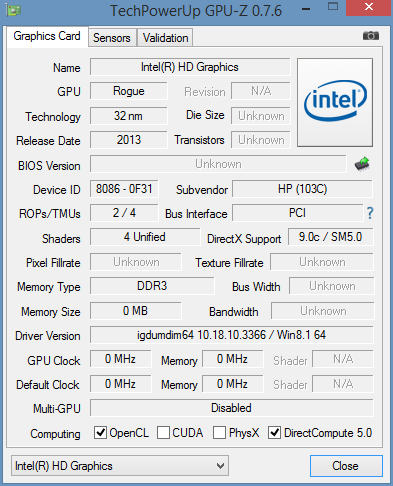Click the camera screenshot icon
Screen dimensions: 393x486
point(371,35)
